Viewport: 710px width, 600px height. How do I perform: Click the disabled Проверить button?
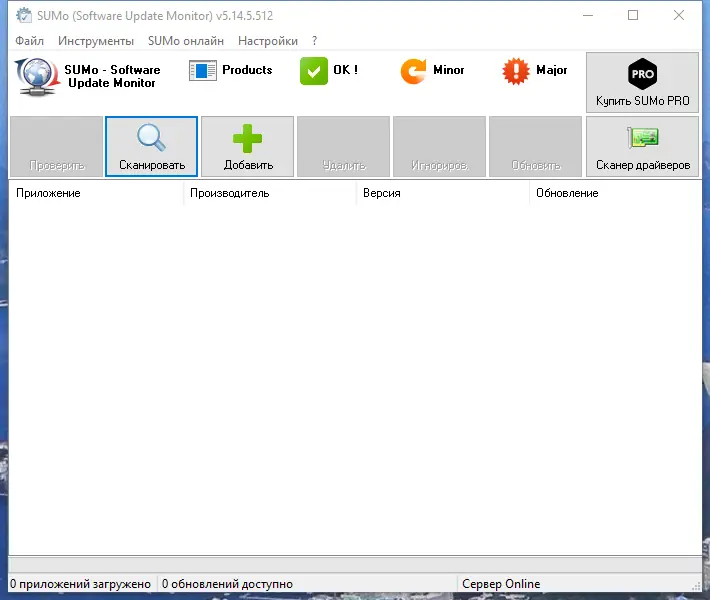(57, 146)
